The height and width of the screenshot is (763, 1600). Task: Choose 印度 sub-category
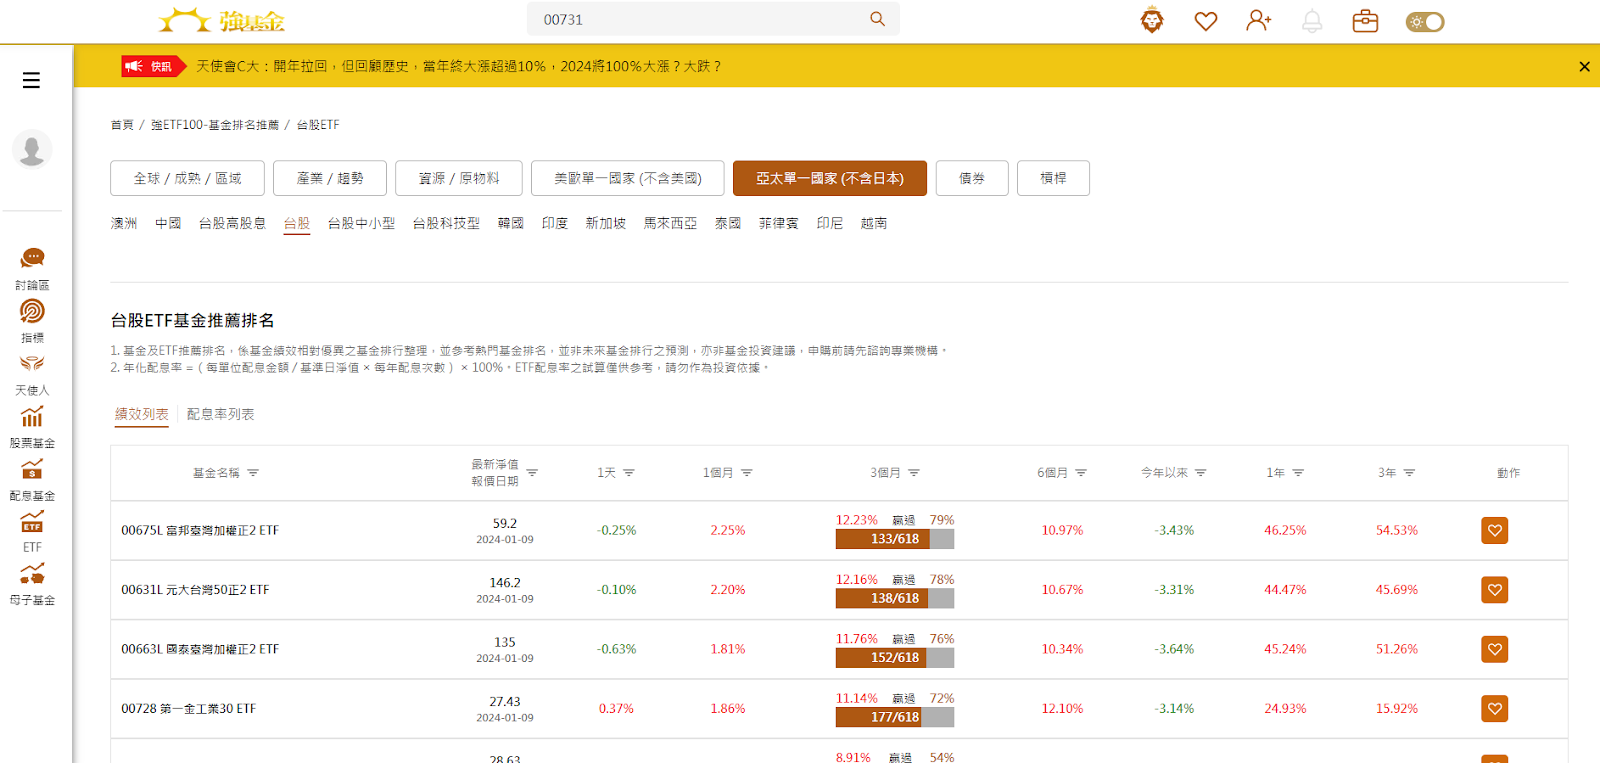pos(555,223)
